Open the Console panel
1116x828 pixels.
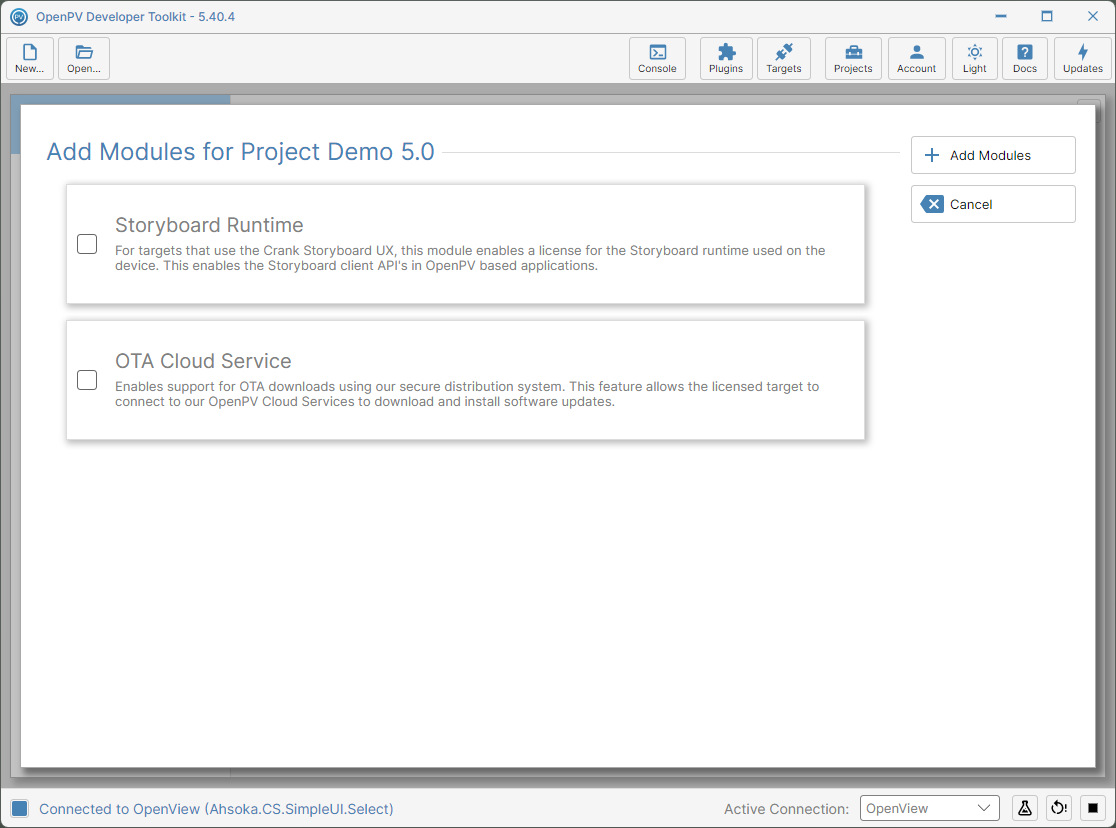(657, 58)
